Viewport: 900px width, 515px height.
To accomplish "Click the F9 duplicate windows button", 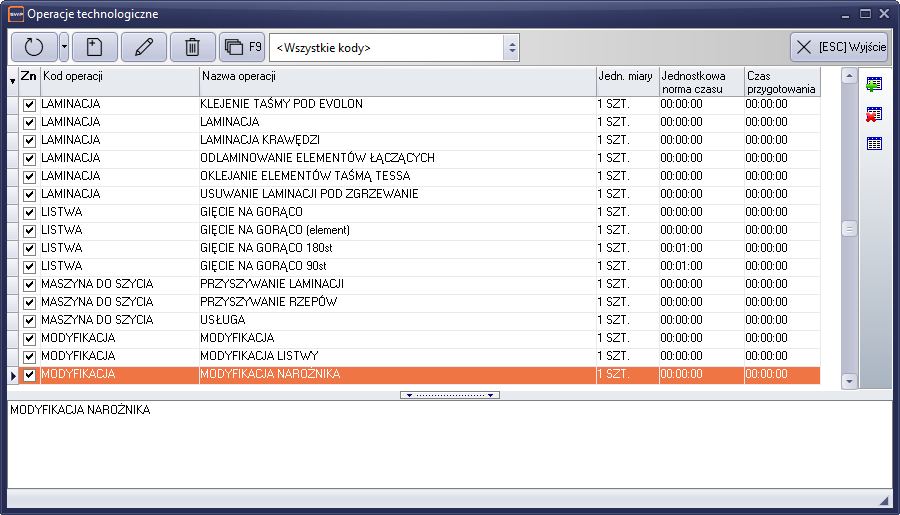I will pyautogui.click(x=242, y=47).
